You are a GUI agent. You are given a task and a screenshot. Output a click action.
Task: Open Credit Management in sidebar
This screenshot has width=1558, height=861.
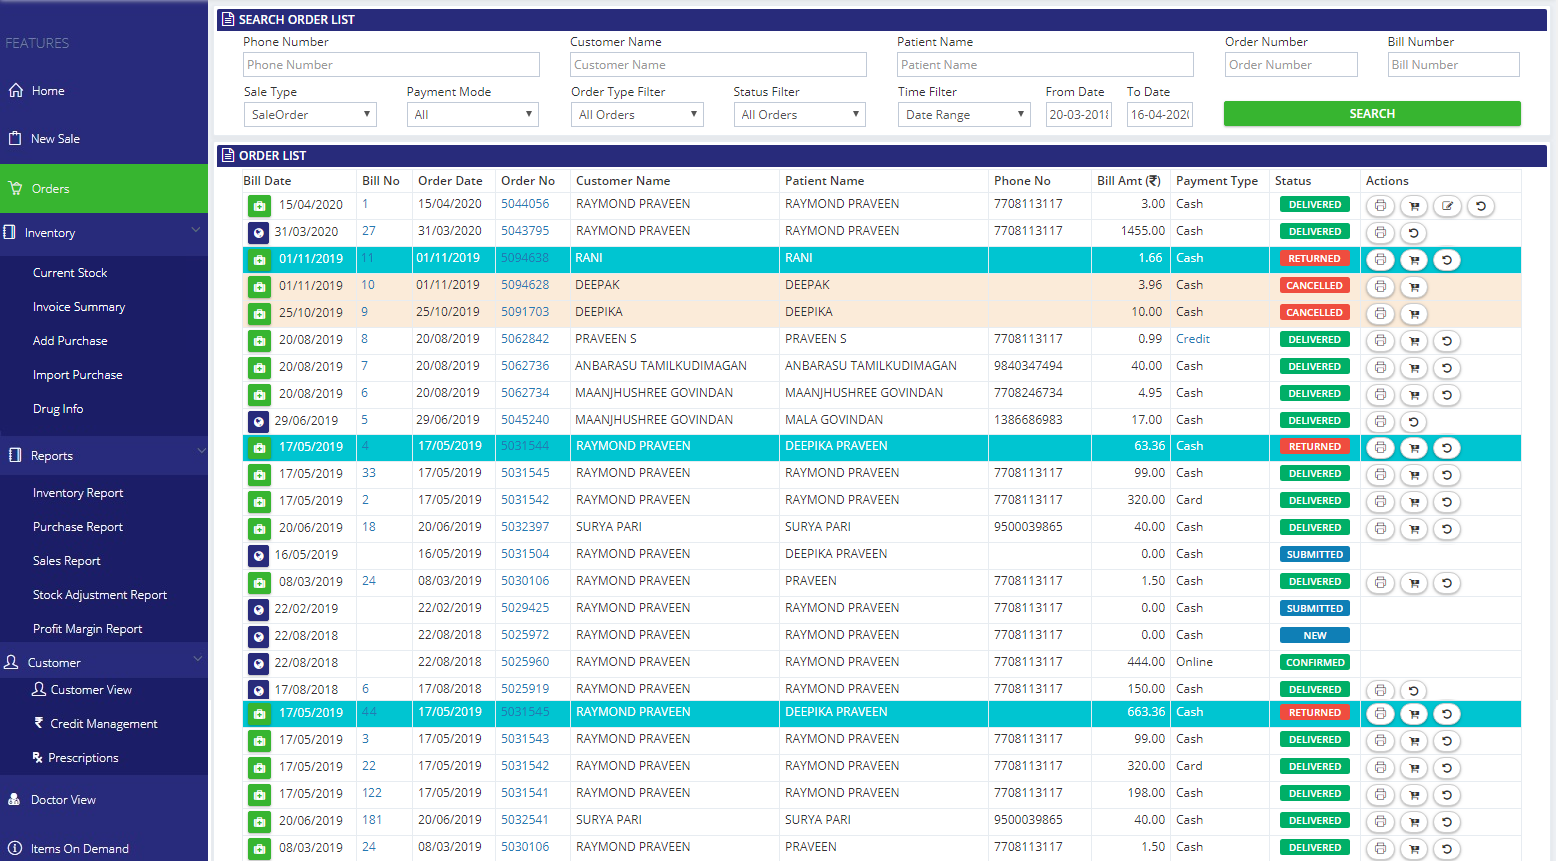(x=103, y=724)
